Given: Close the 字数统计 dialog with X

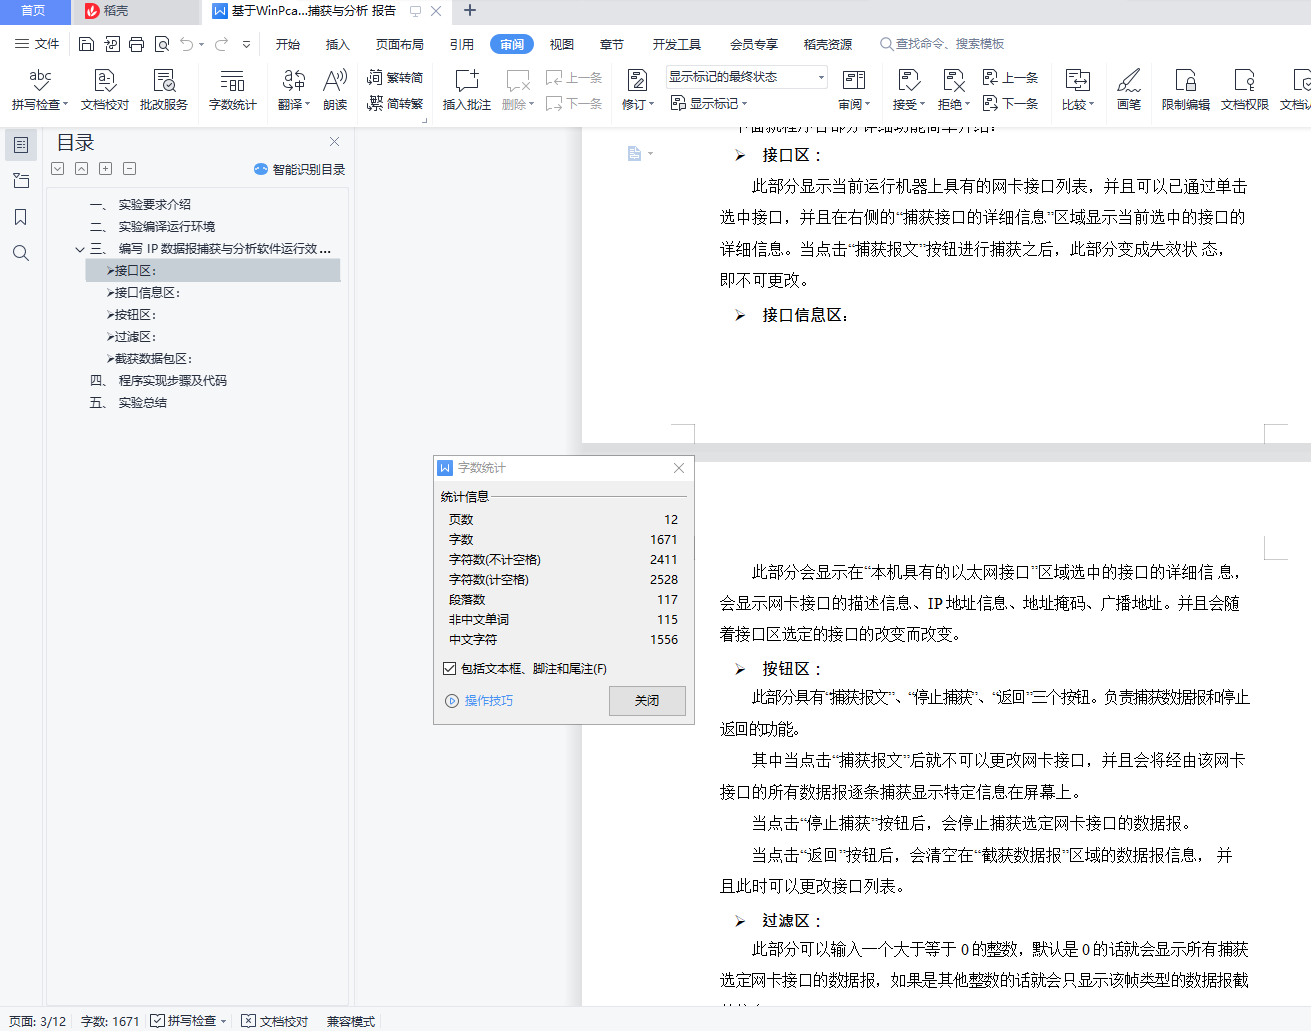Looking at the screenshot, I should click(679, 468).
